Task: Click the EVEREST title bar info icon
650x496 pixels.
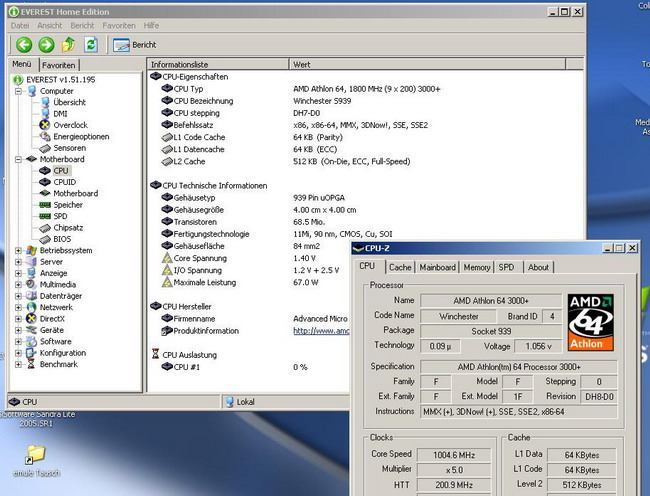Action: [x=14, y=12]
